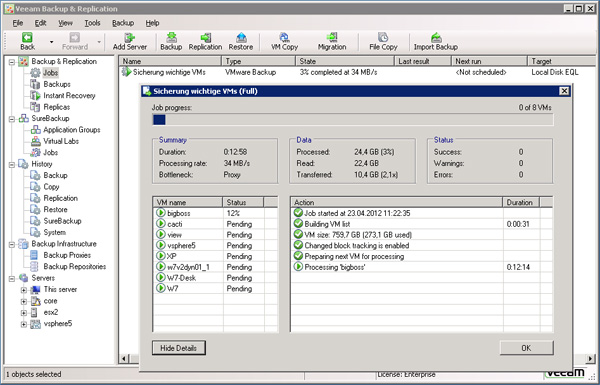Expand the vsphere5 server node
The height and width of the screenshot is (385, 600).
click(24, 324)
